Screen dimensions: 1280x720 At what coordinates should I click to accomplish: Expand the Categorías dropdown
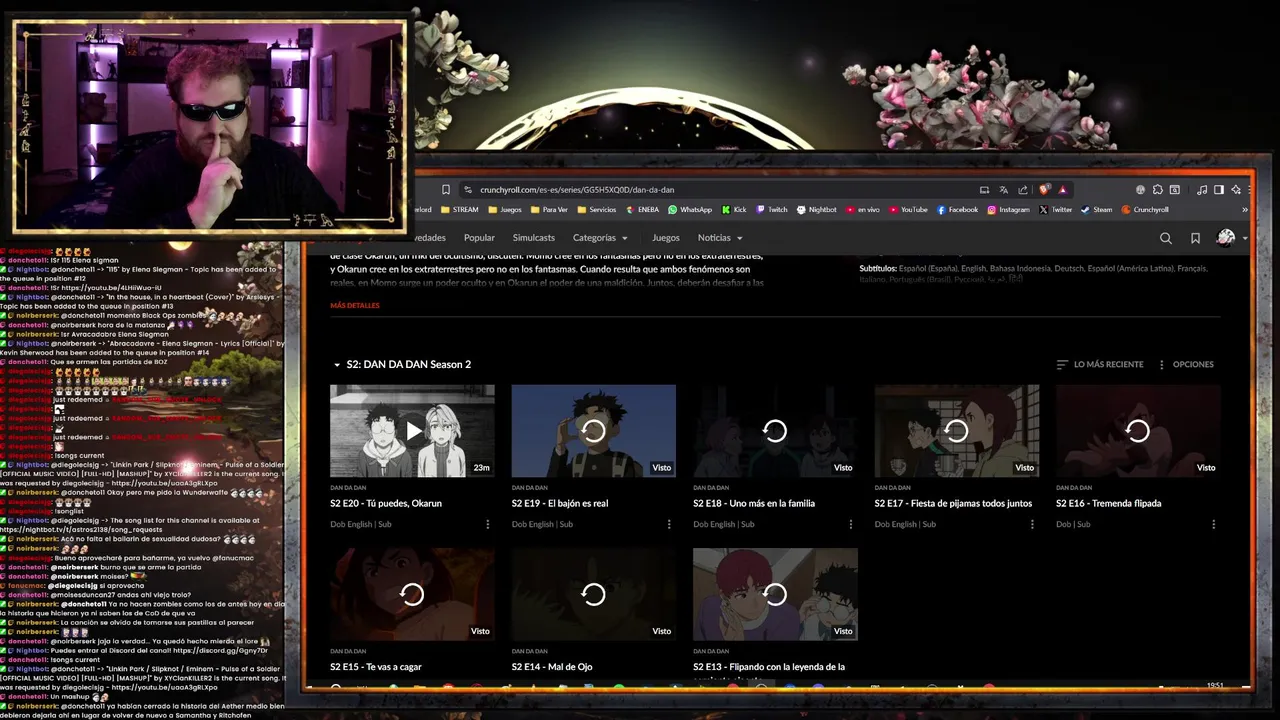pyautogui.click(x=600, y=238)
